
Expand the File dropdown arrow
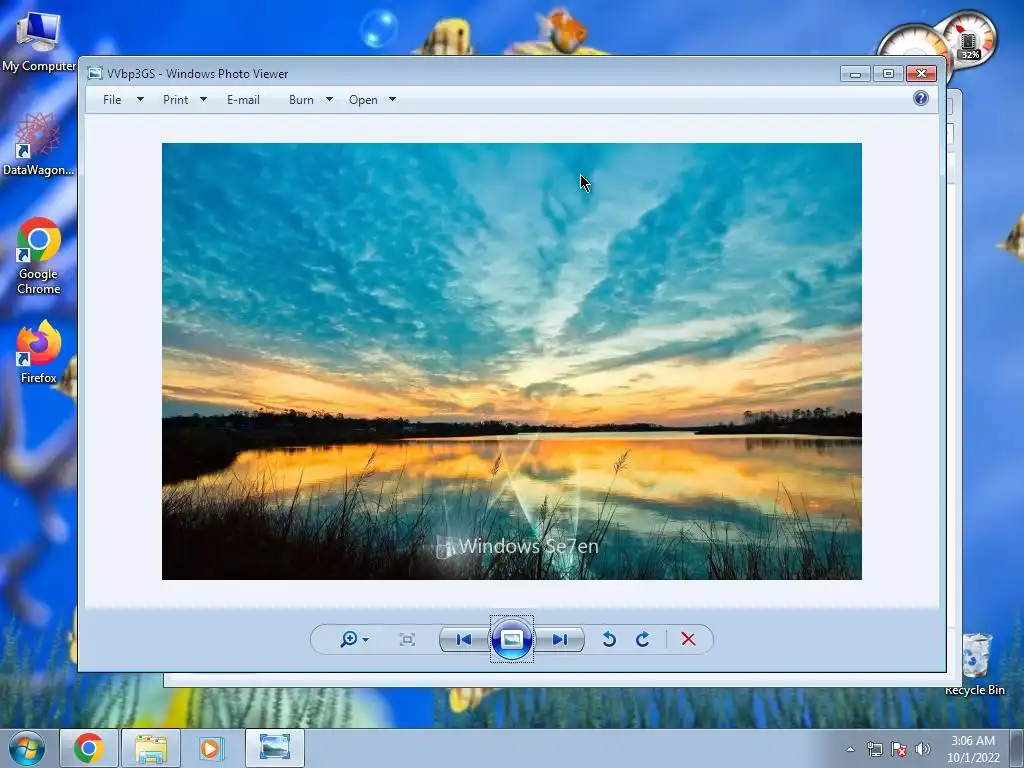140,99
